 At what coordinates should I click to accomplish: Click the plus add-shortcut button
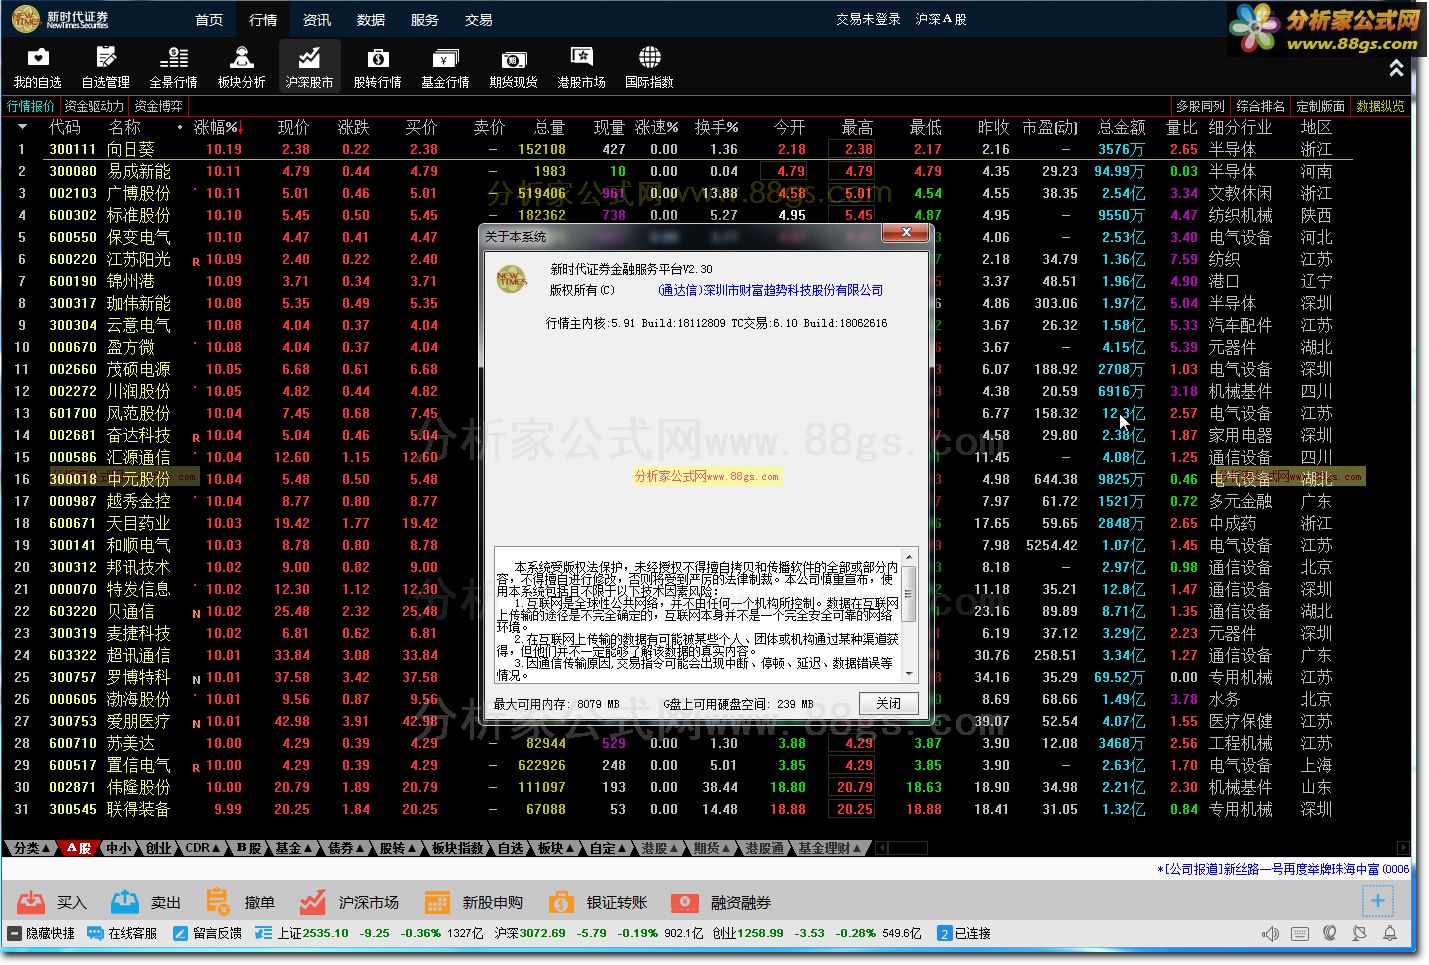click(x=1377, y=901)
